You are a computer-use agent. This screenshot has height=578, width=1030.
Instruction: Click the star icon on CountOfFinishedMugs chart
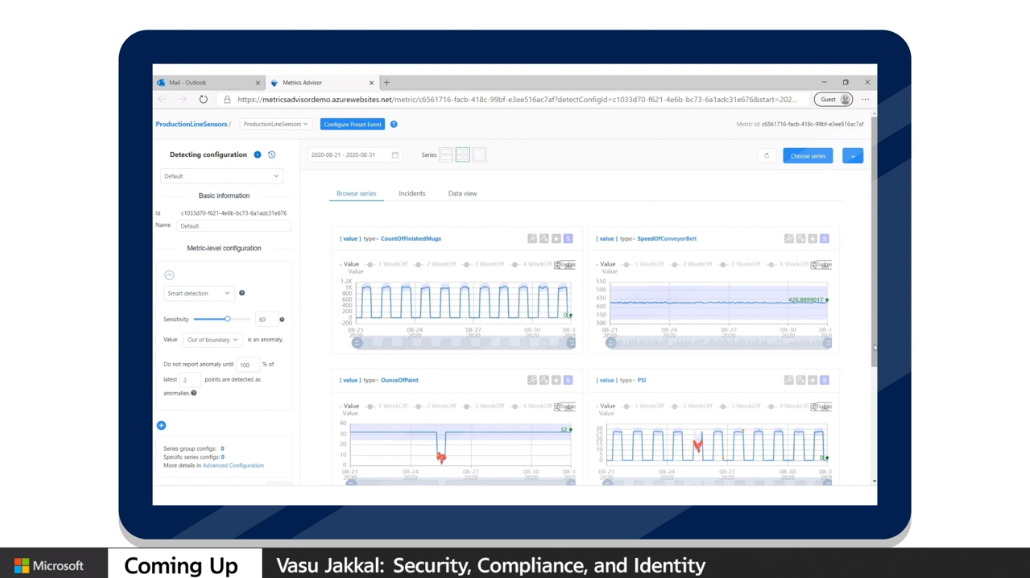point(556,239)
